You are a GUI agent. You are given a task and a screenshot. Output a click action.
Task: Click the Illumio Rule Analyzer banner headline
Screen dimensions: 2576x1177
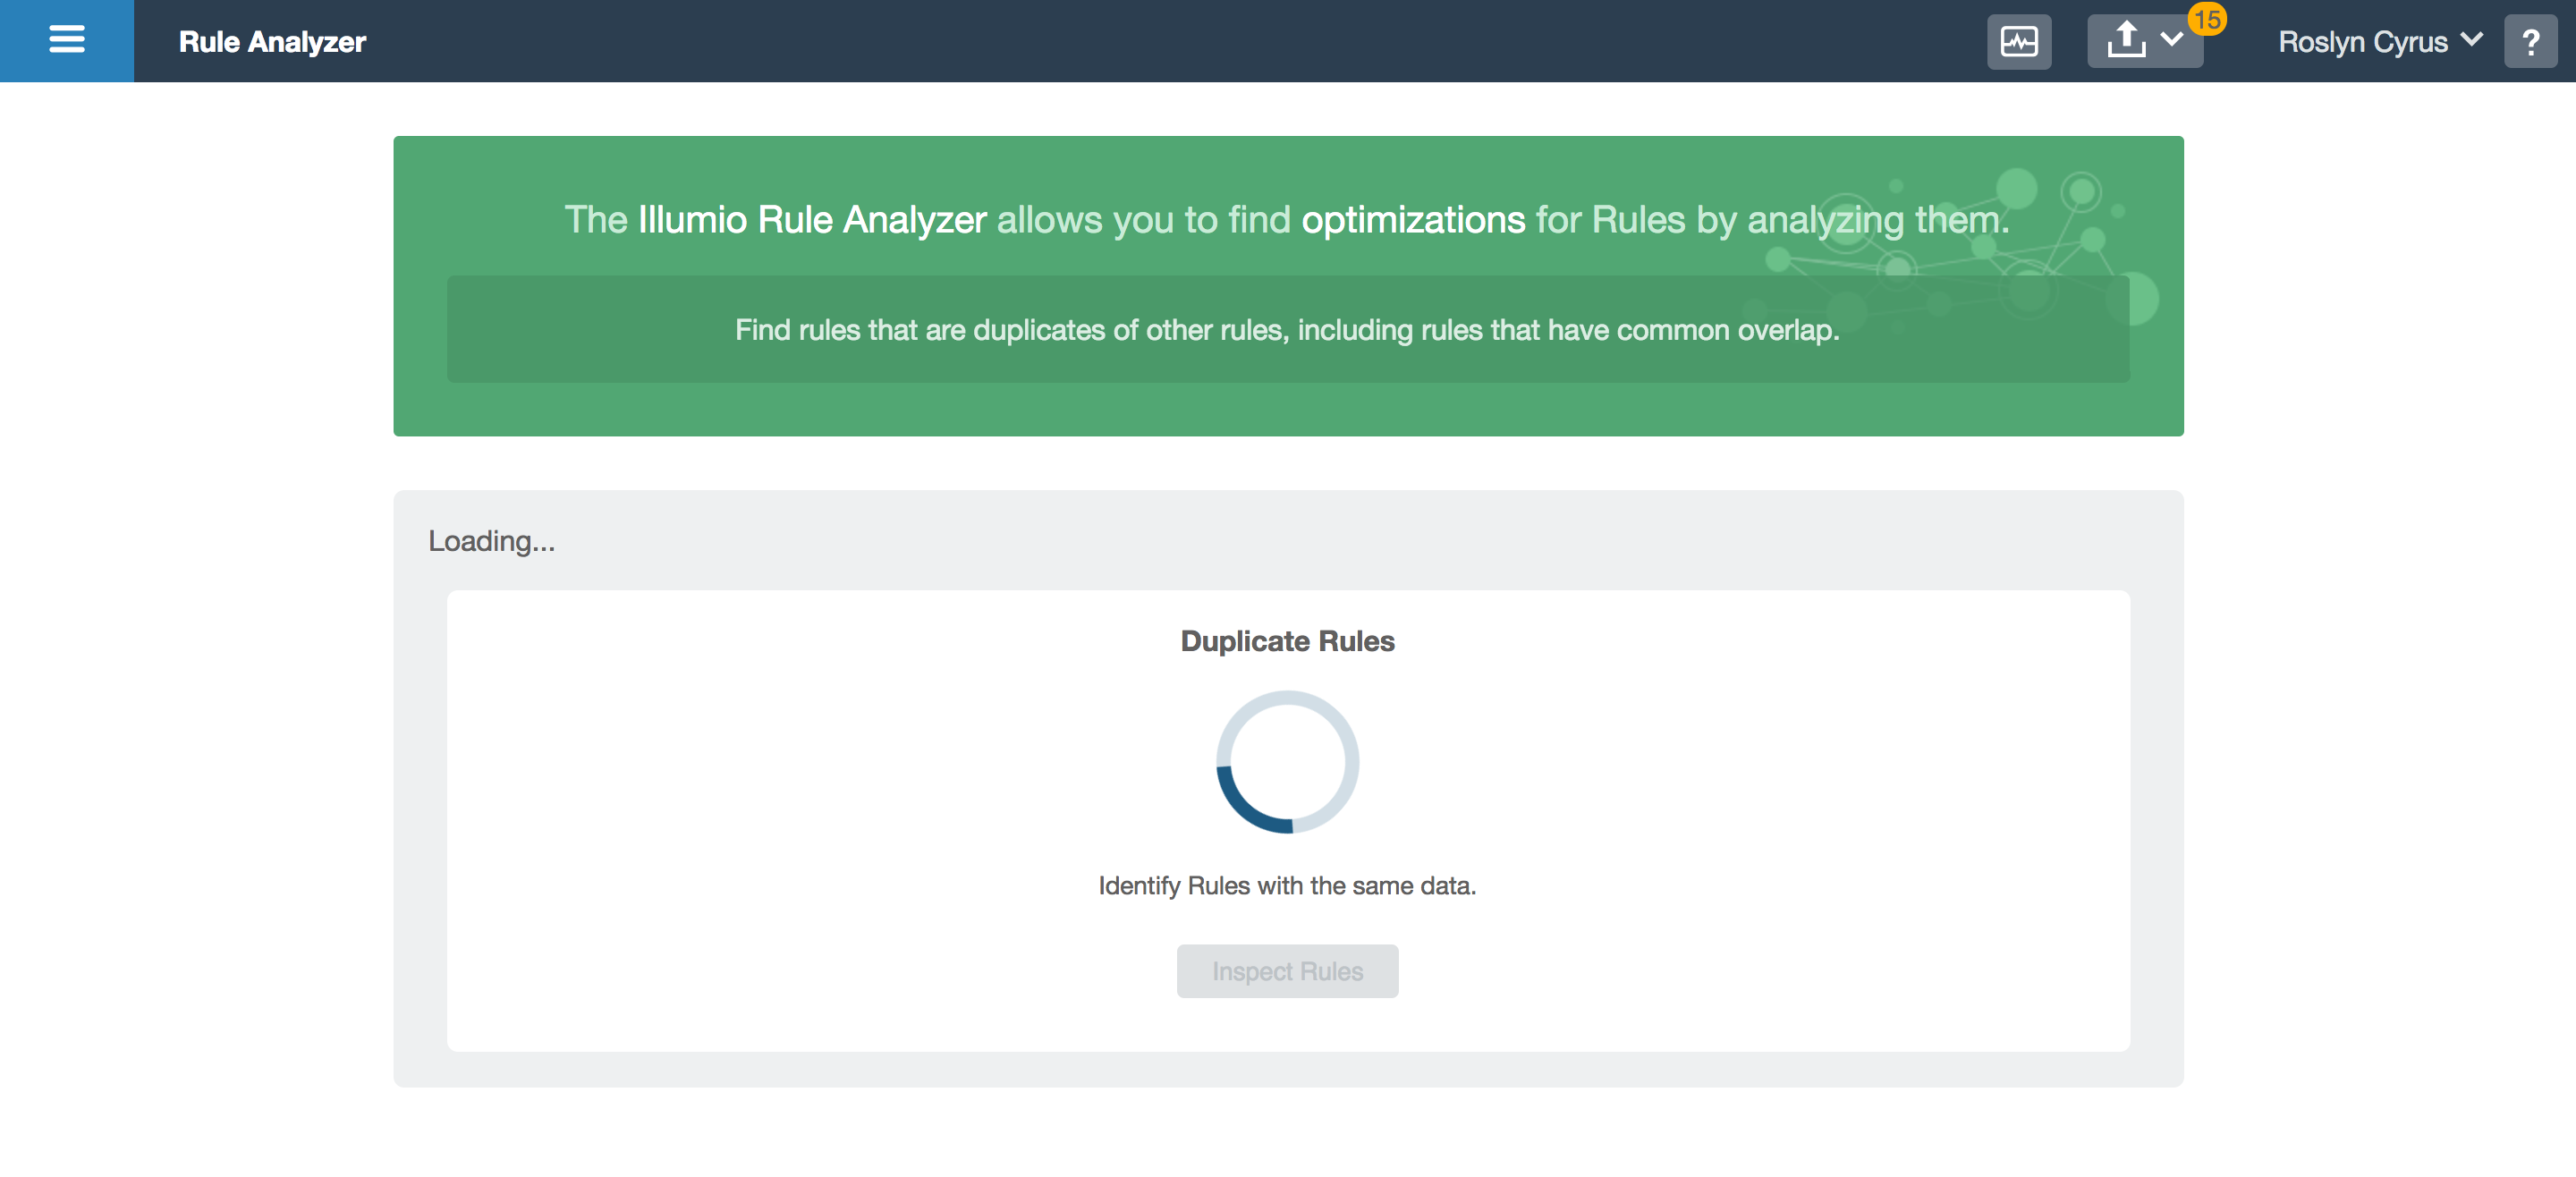coord(1287,220)
